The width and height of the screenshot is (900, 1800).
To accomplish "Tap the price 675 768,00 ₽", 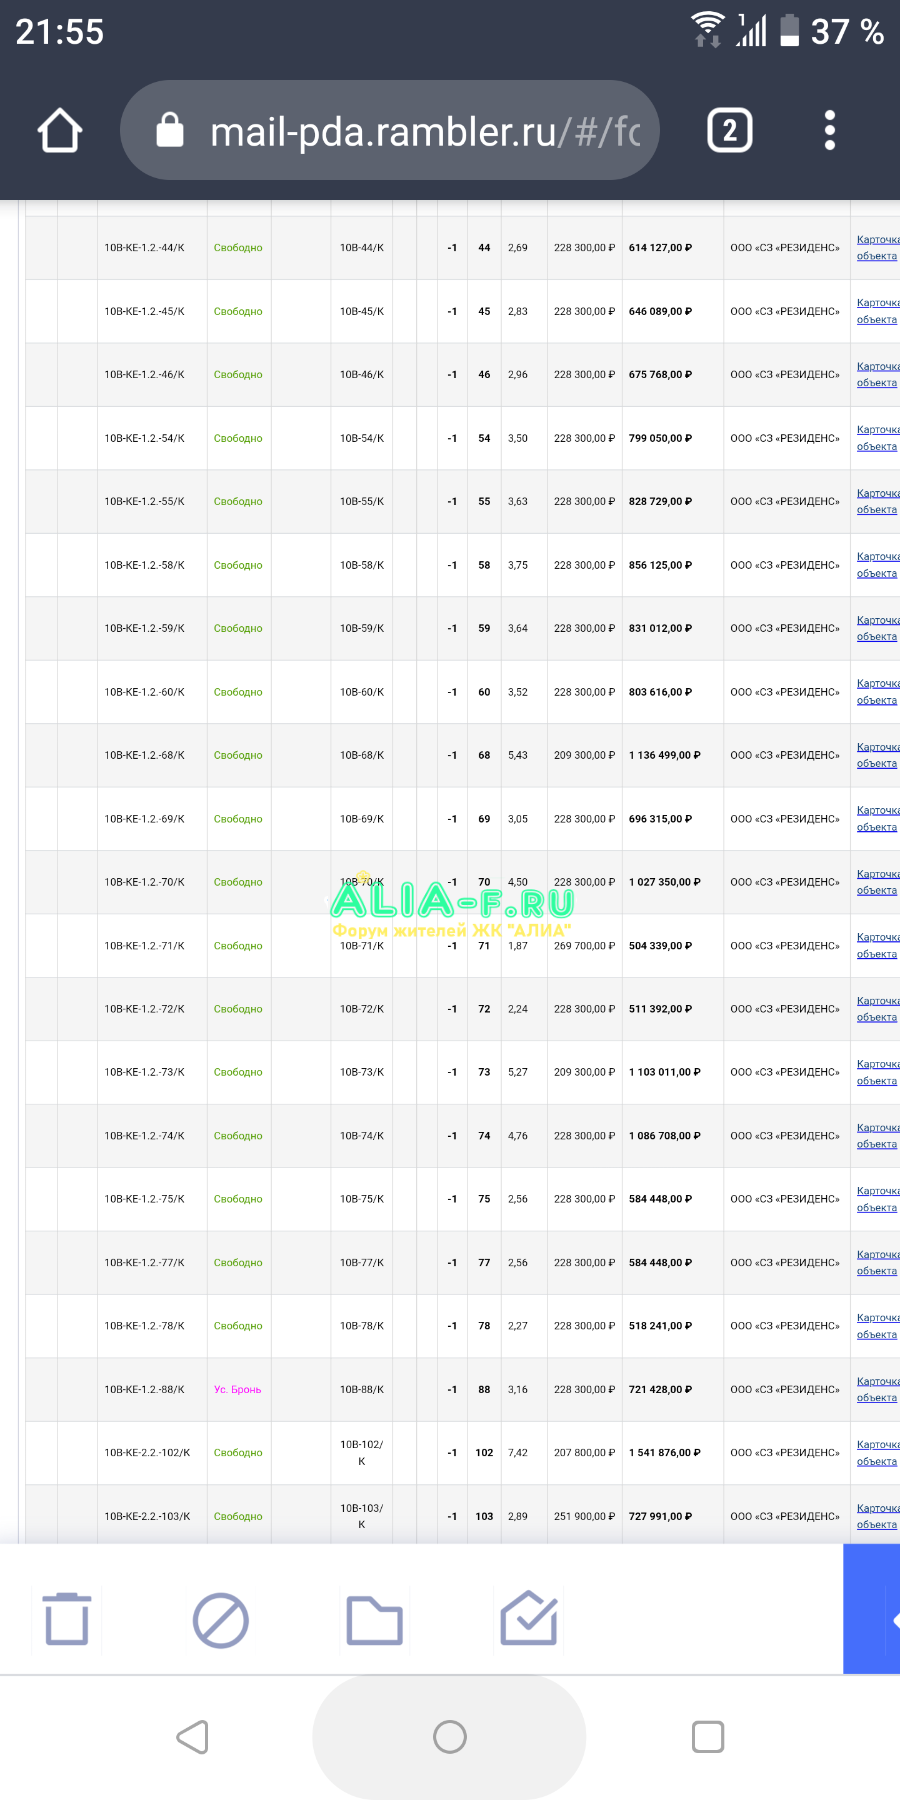I will (661, 375).
